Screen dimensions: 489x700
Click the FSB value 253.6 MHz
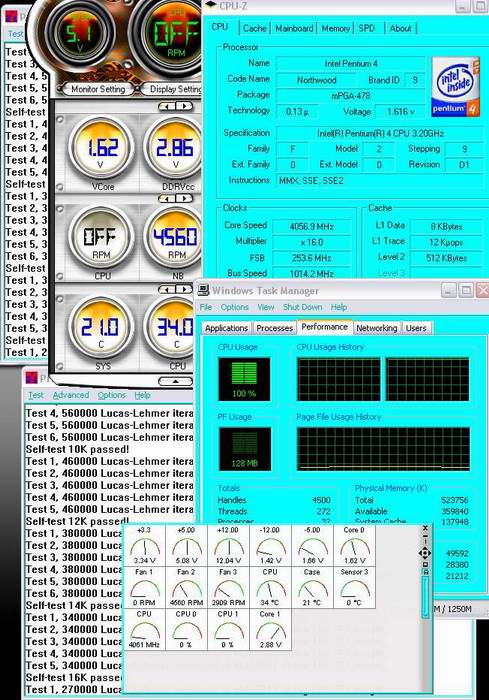click(x=312, y=258)
